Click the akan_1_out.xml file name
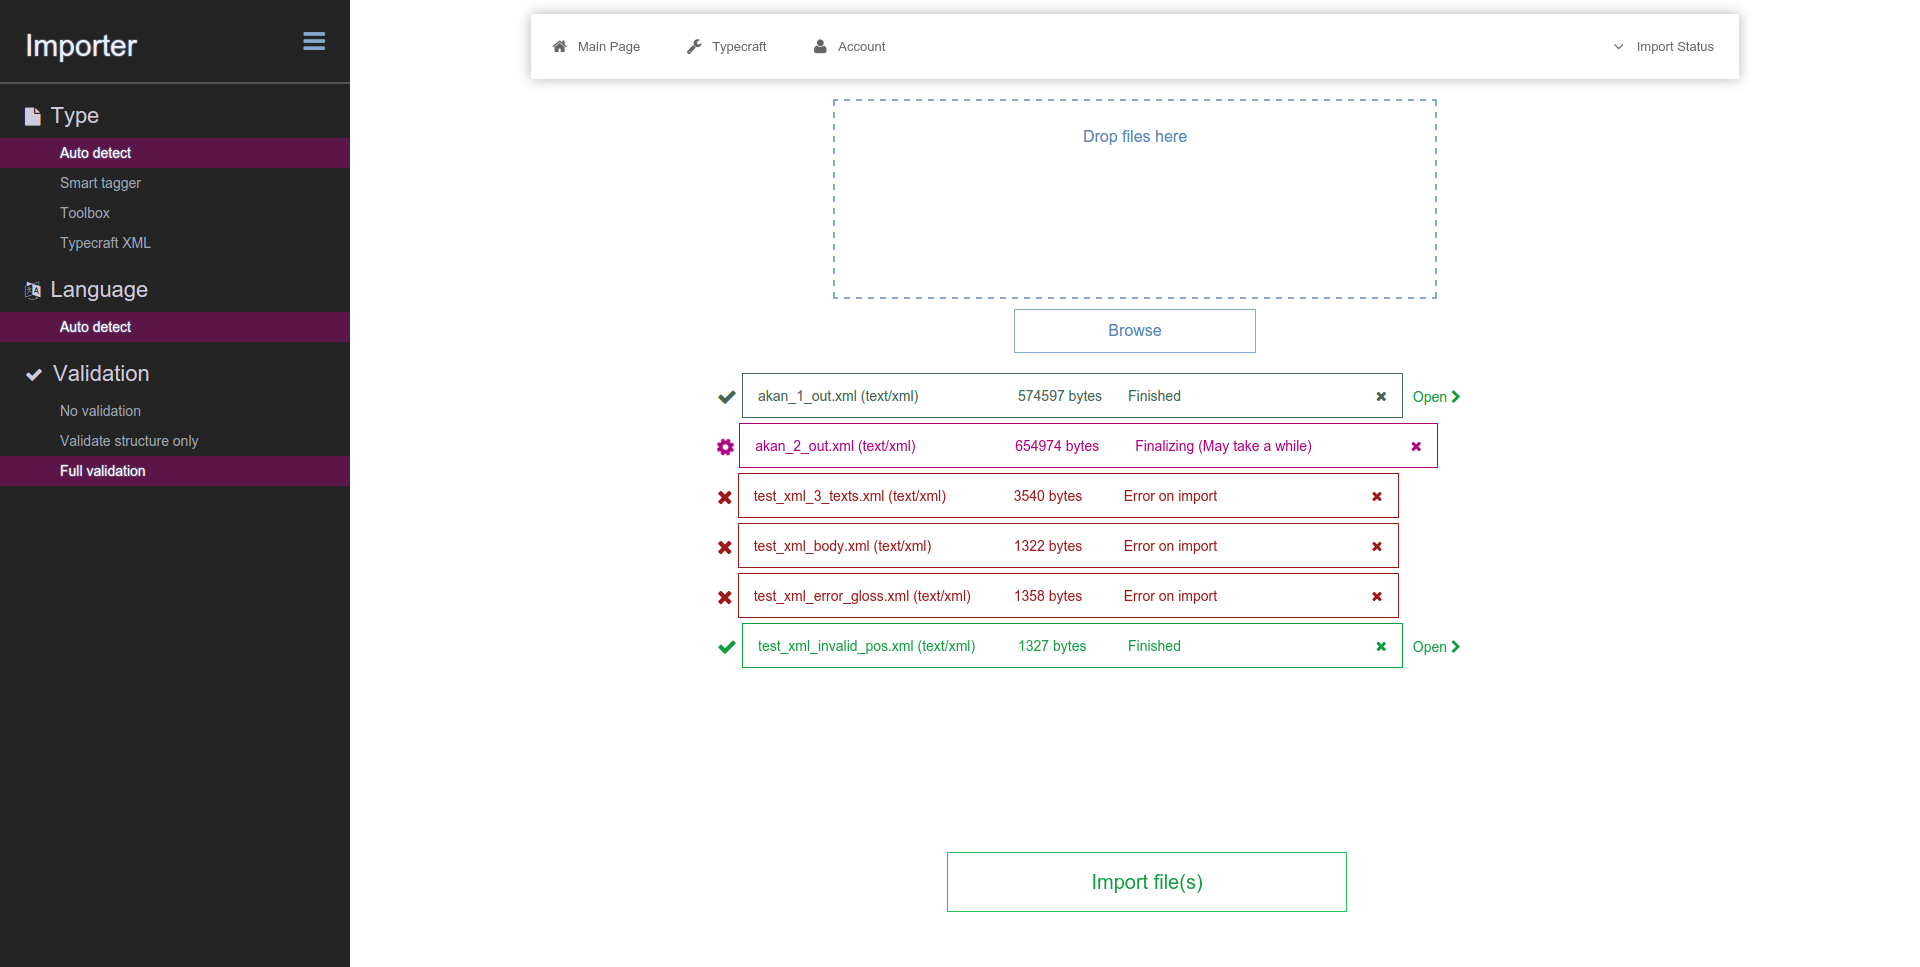 click(838, 396)
